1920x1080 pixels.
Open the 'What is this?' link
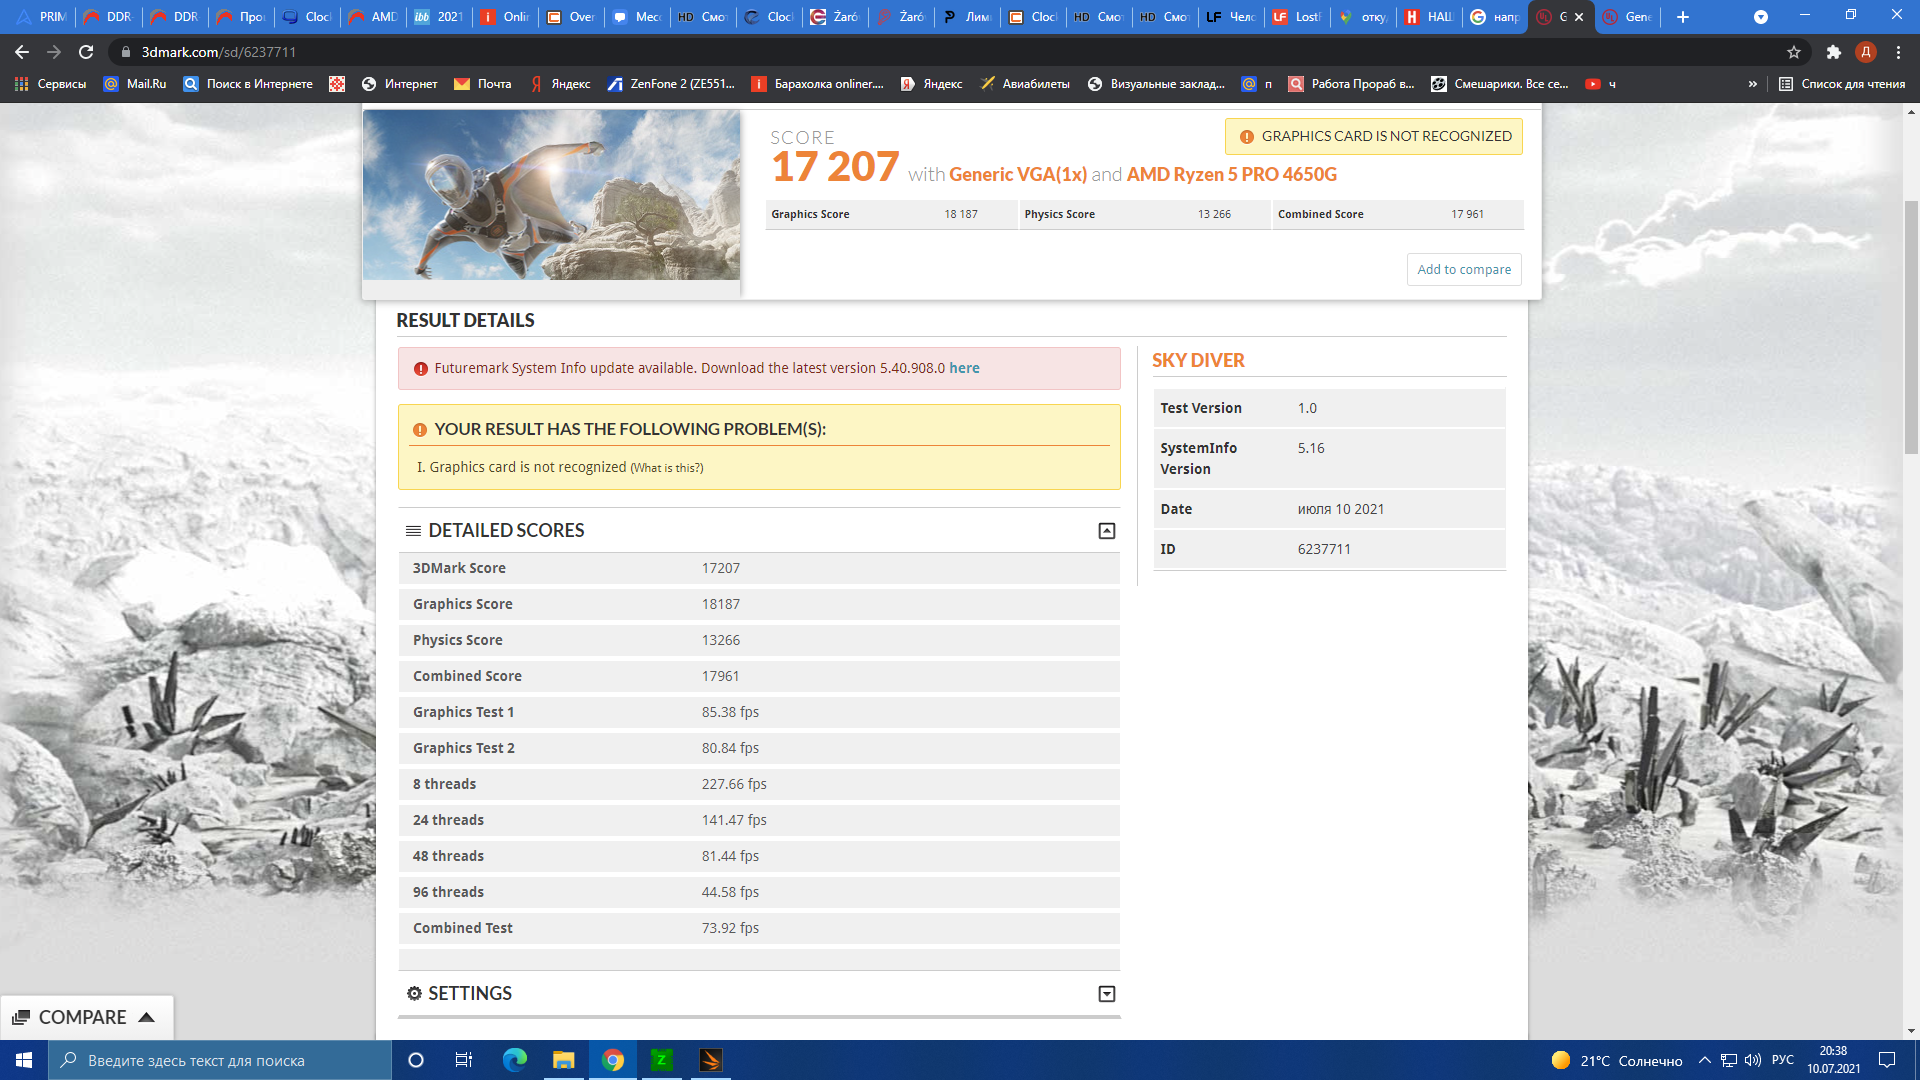(666, 468)
